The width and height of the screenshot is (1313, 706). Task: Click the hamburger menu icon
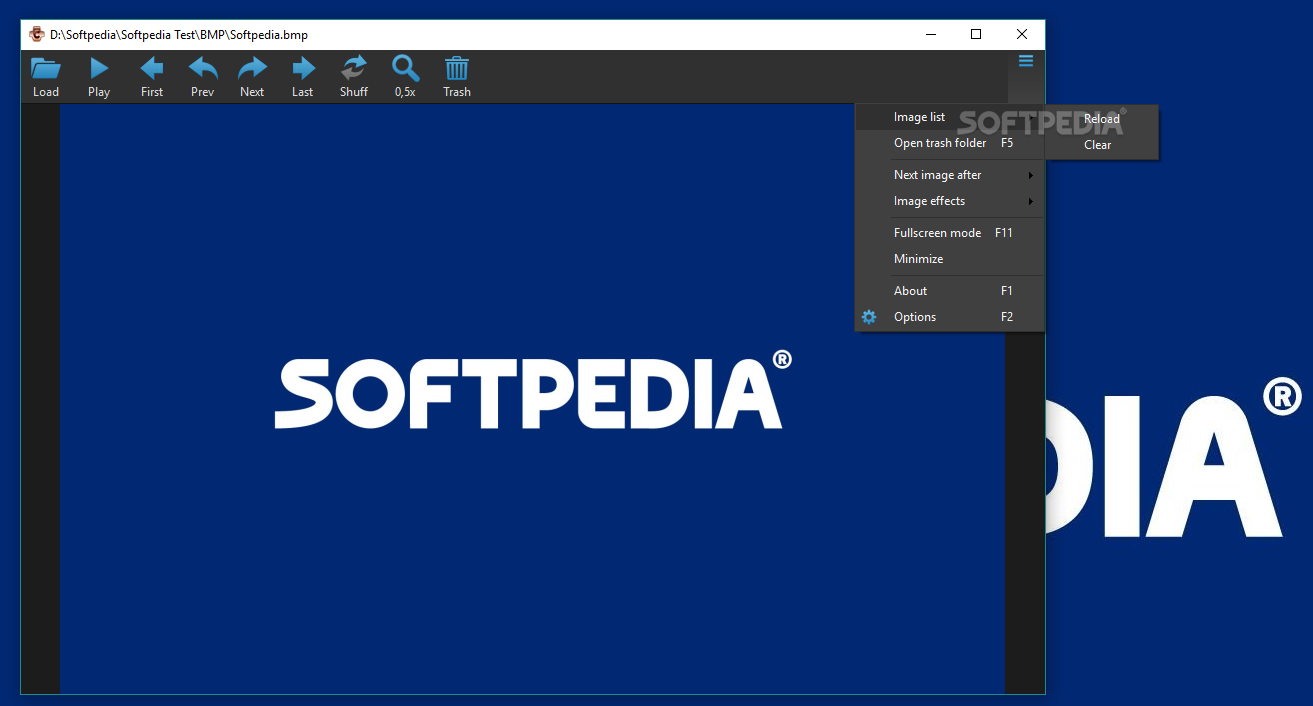point(1026,61)
